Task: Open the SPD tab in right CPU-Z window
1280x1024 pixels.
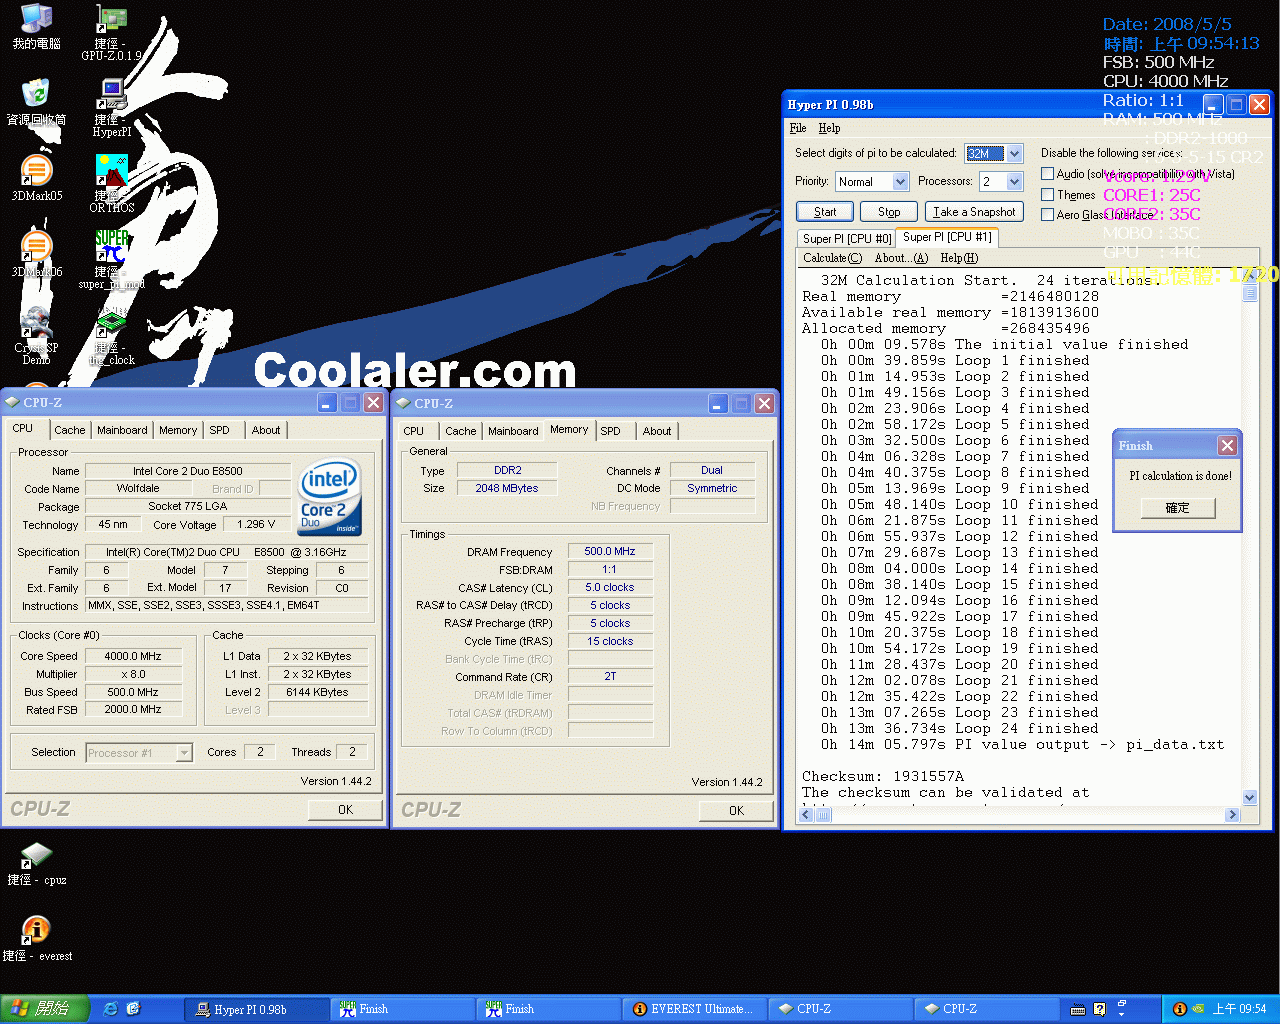Action: click(x=610, y=431)
